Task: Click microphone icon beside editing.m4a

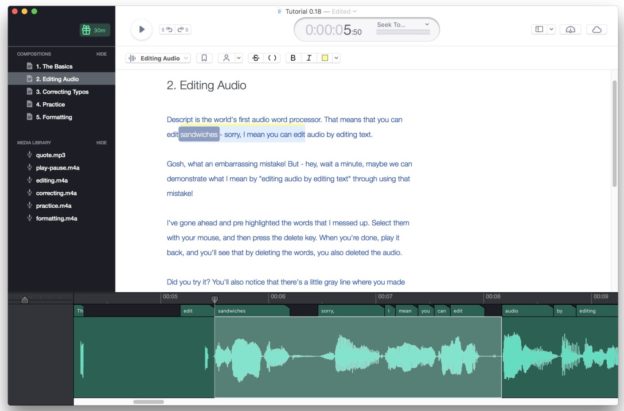Action: point(29,180)
